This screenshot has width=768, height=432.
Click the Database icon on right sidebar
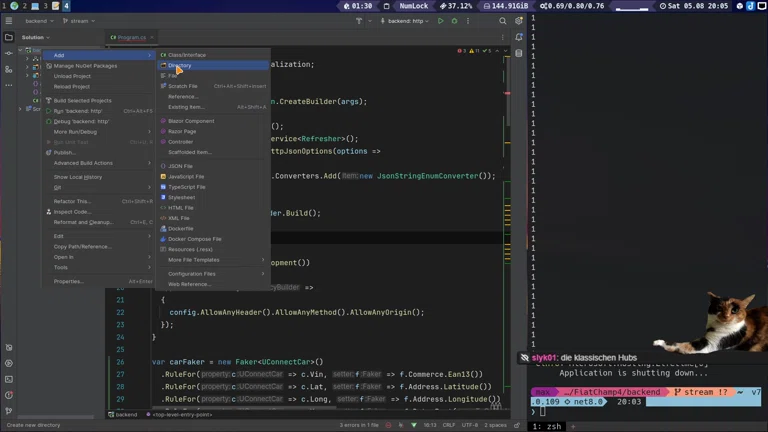(519, 53)
